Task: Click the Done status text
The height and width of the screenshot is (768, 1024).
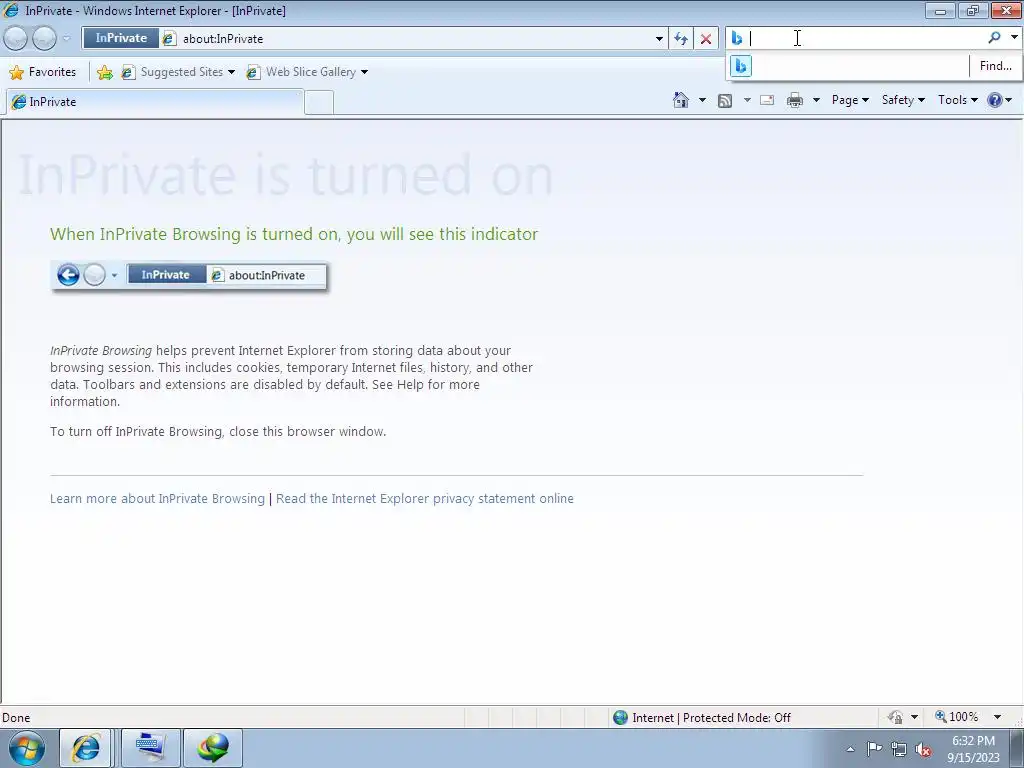Action: [x=16, y=718]
